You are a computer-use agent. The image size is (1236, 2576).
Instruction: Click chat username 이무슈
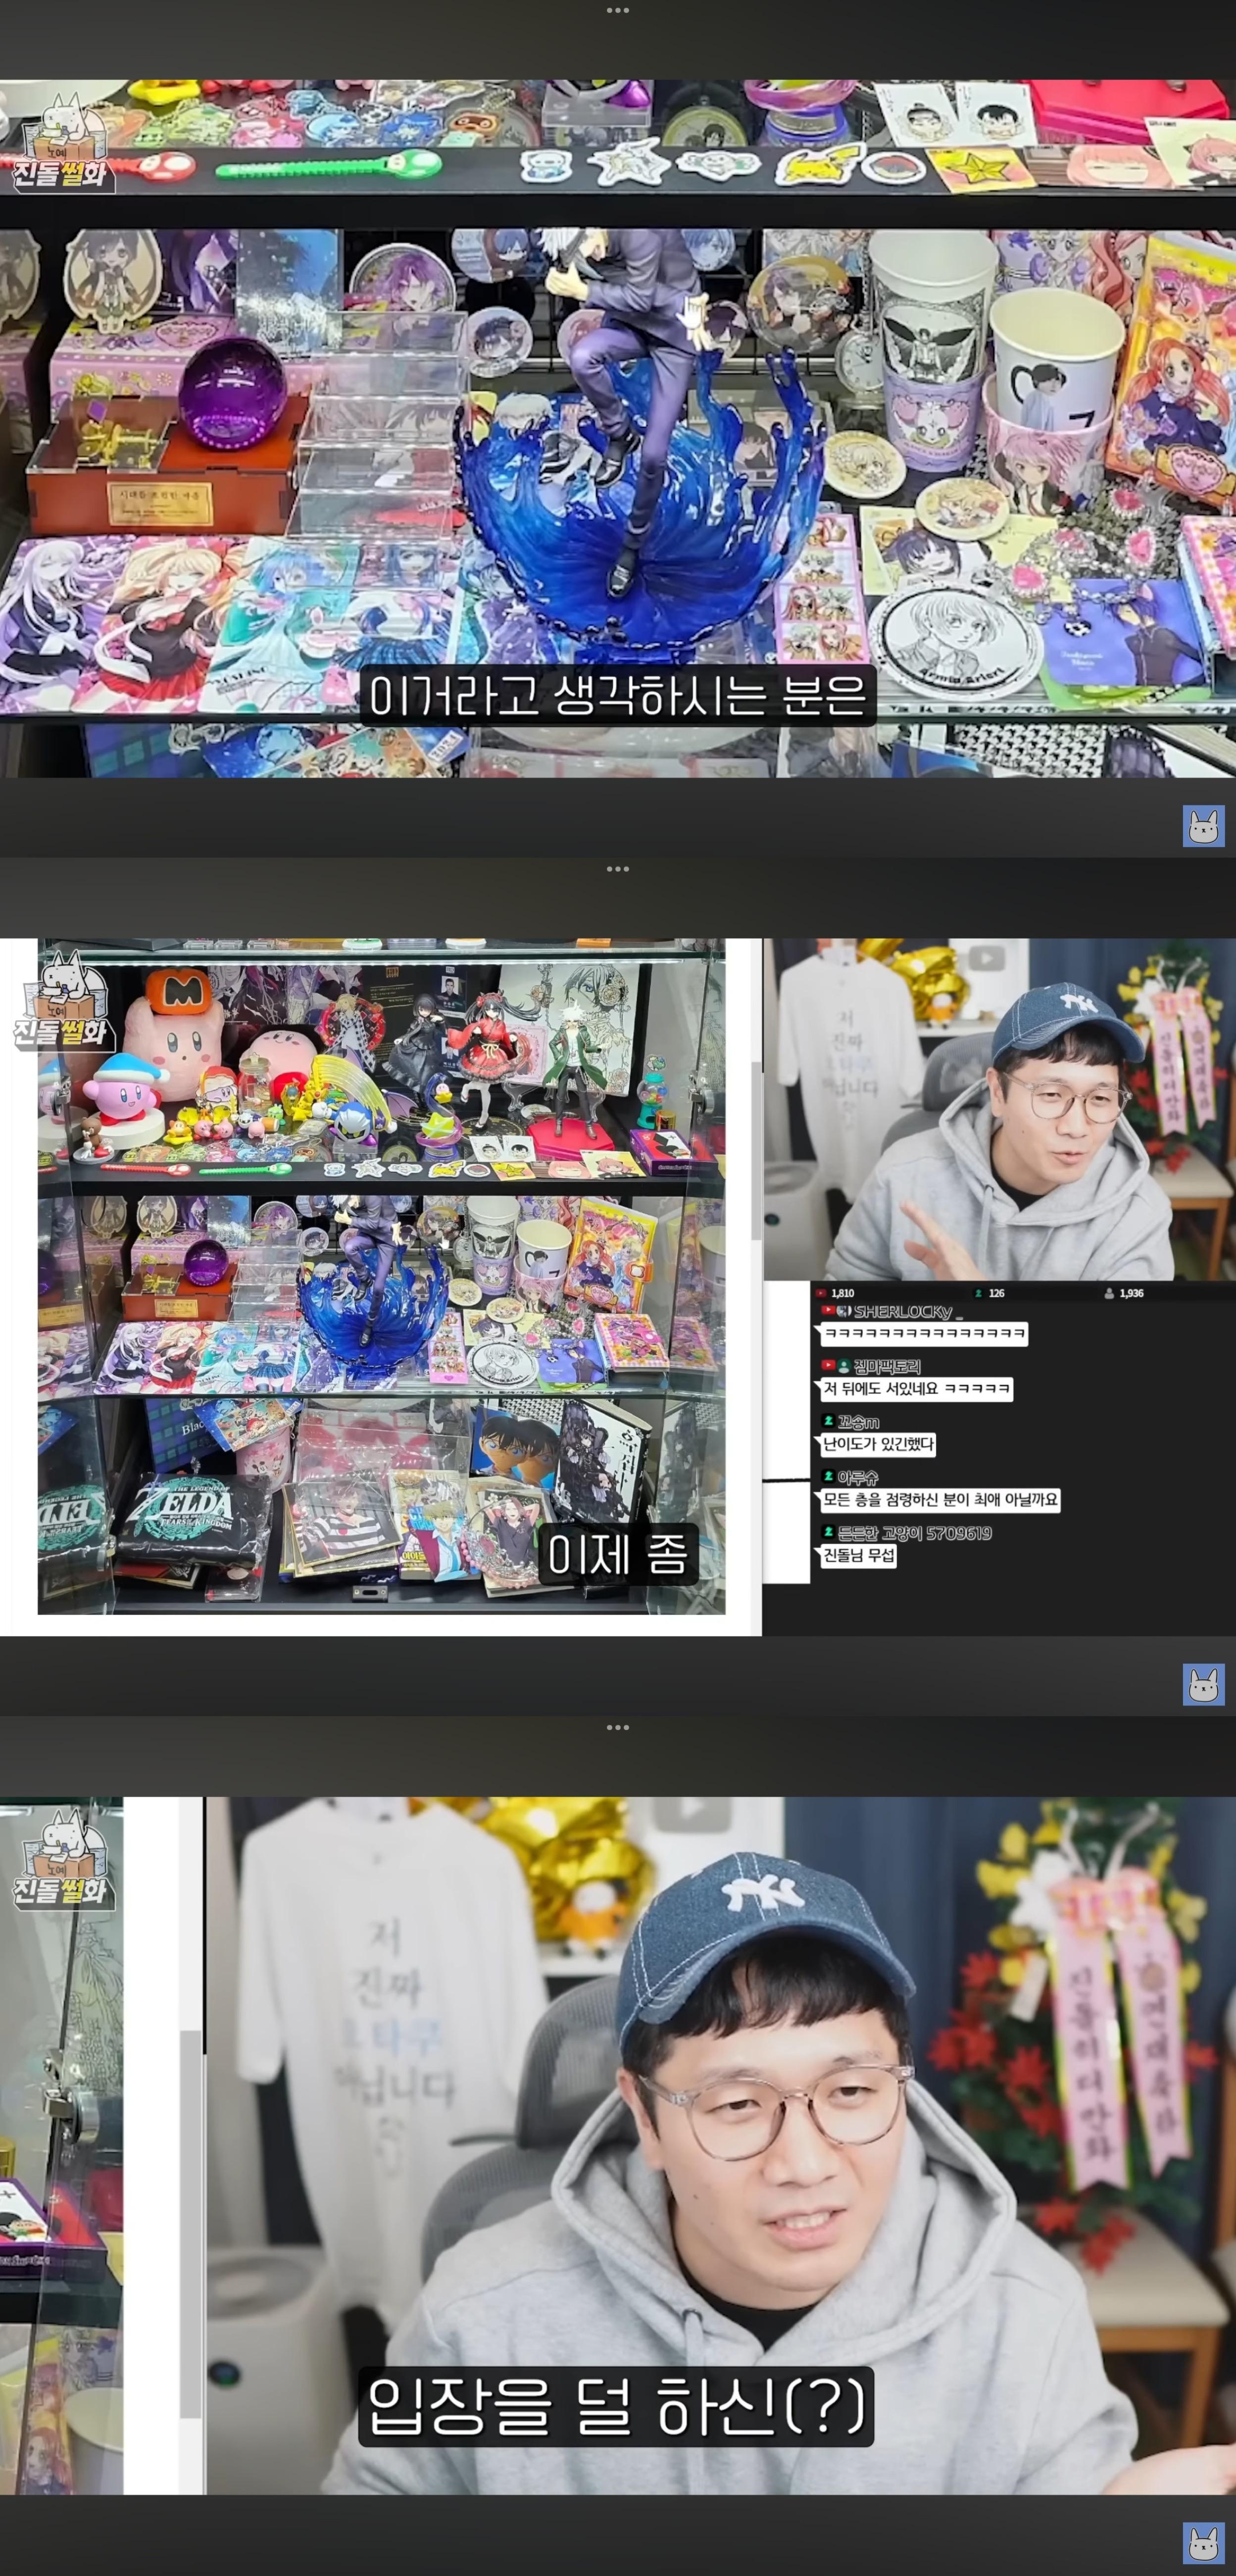pos(857,1477)
